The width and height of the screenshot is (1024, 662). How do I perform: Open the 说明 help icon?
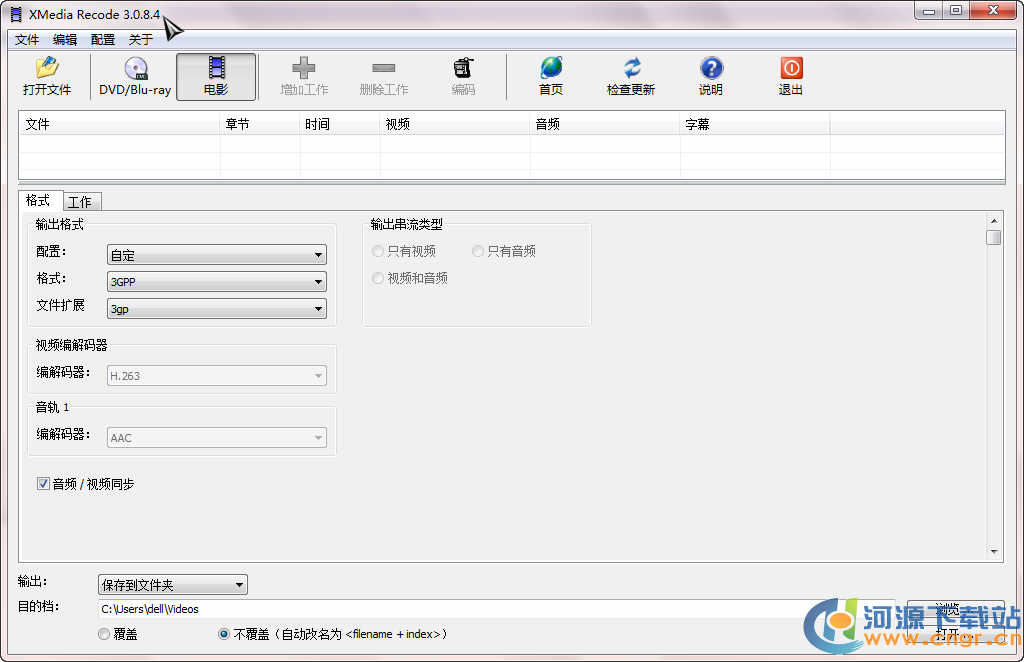point(711,68)
